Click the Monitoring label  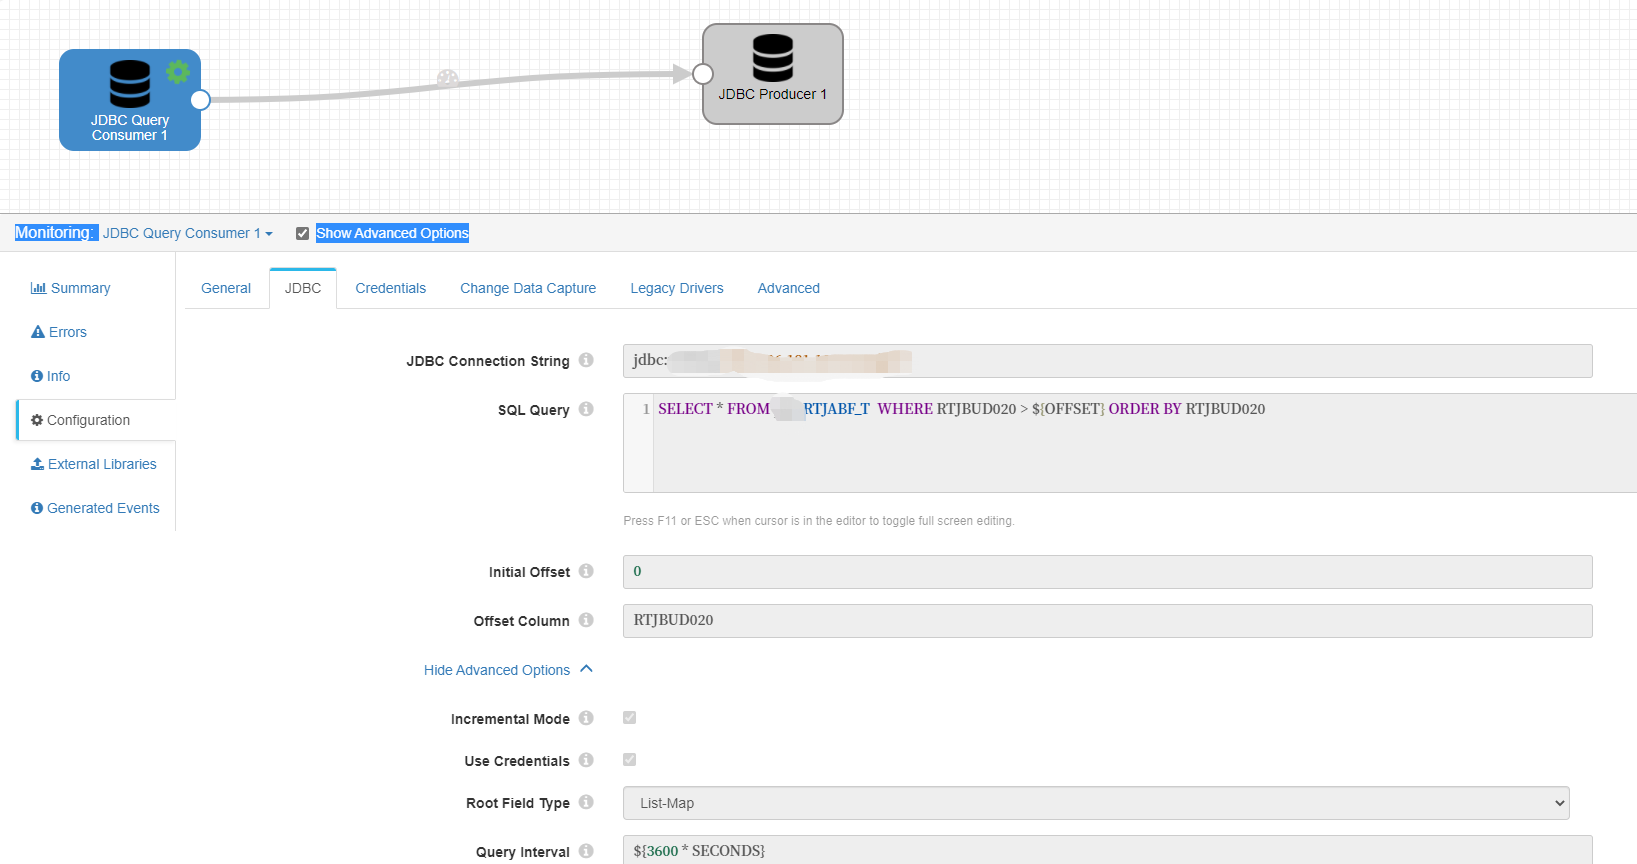(55, 233)
